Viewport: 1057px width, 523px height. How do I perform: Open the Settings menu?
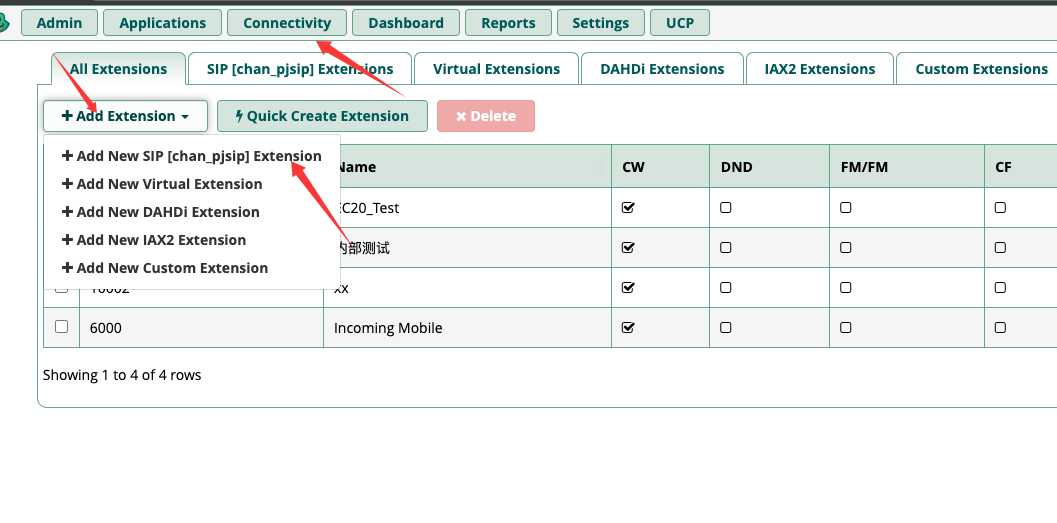point(600,23)
